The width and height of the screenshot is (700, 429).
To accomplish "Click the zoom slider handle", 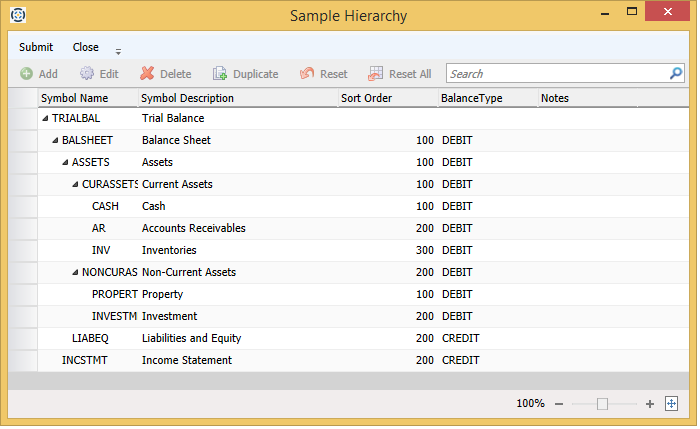I will point(602,404).
